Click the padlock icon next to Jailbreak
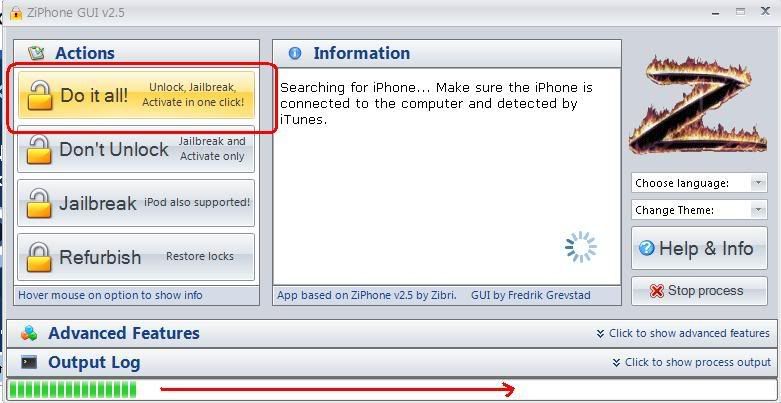Viewport: 781px width, 403px height. 39,203
